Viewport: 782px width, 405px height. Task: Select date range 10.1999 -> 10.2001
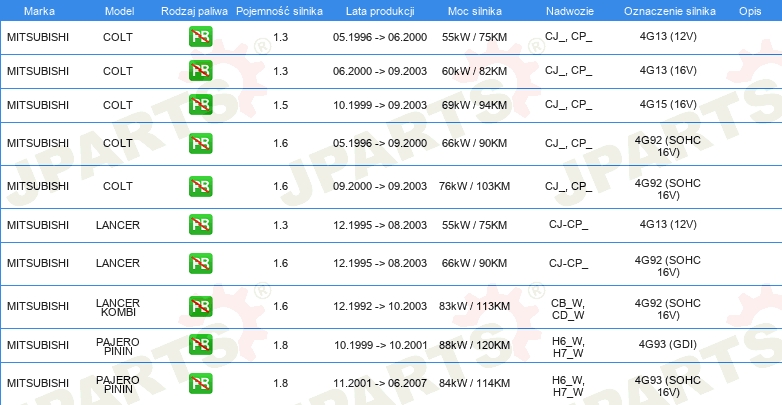380,345
